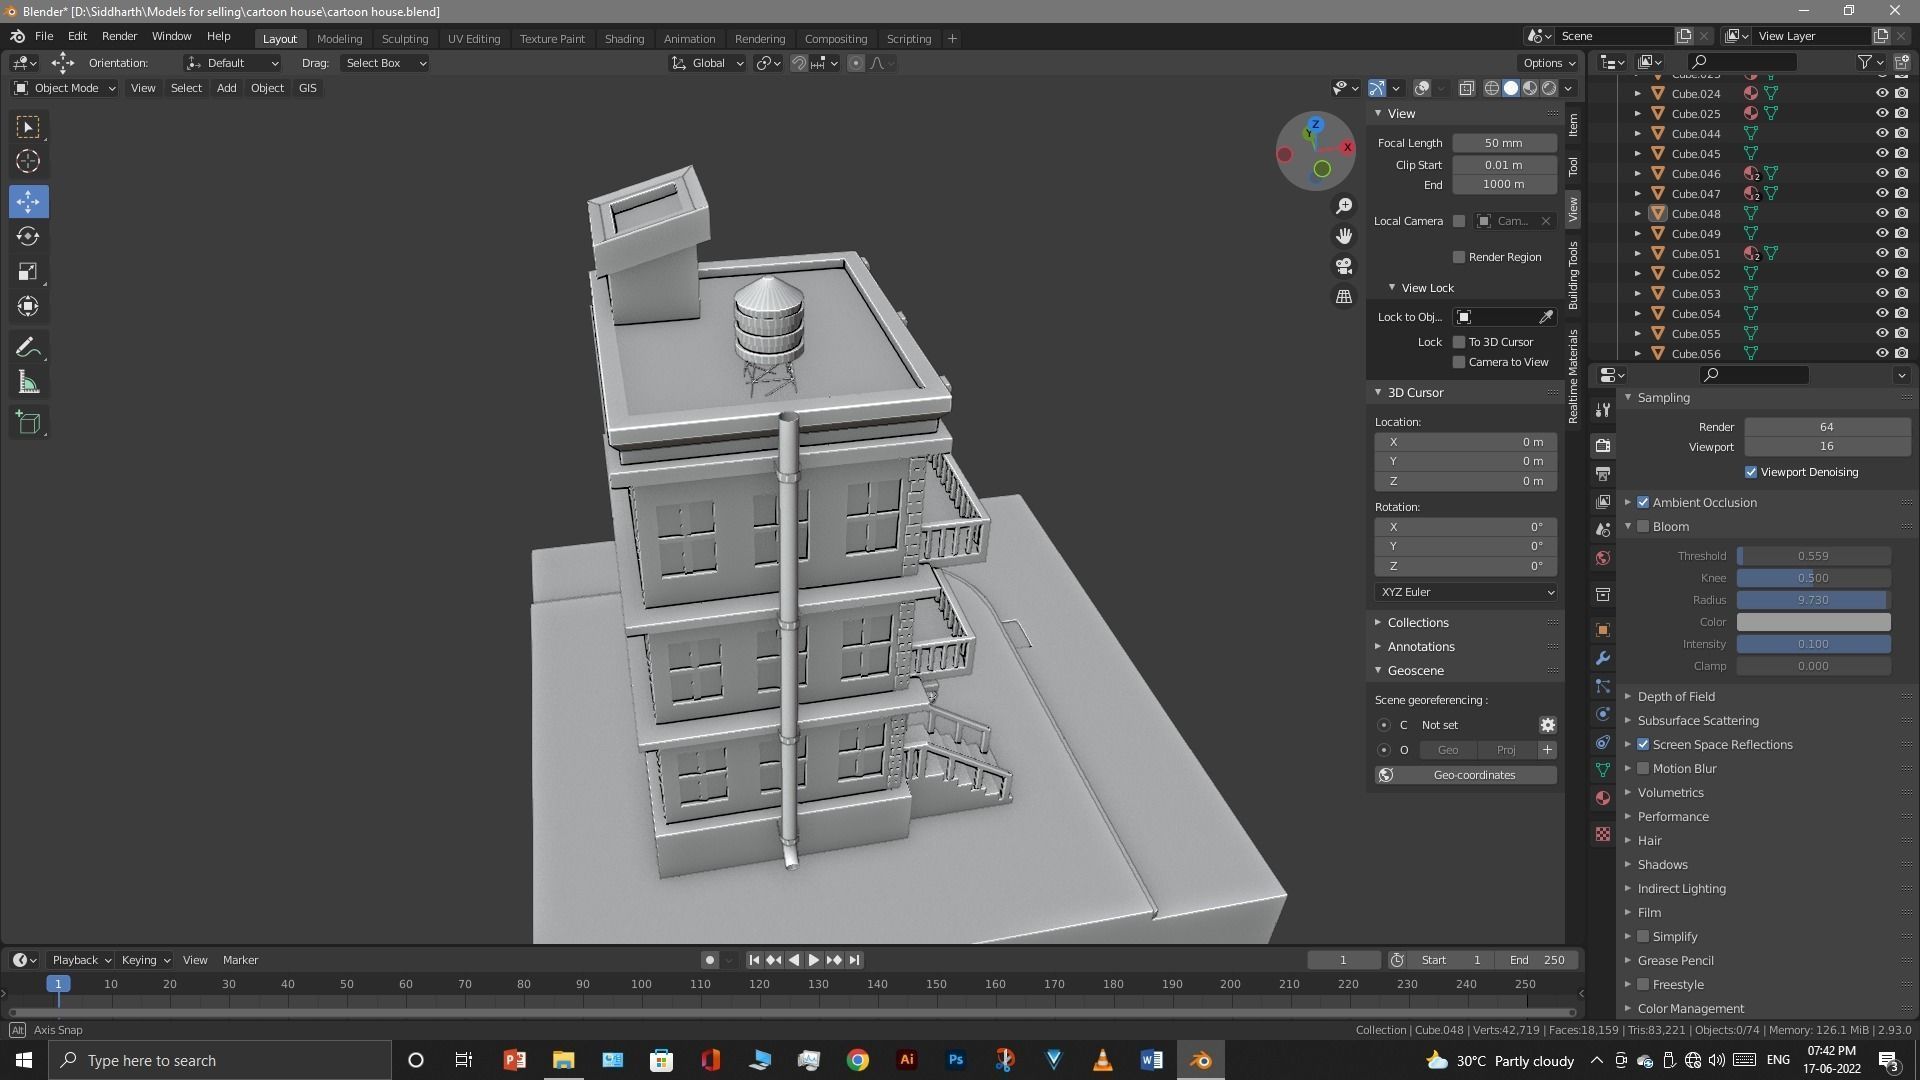Hide Cube.048 with its eye icon
This screenshot has width=1920, height=1080.
[x=1881, y=213]
